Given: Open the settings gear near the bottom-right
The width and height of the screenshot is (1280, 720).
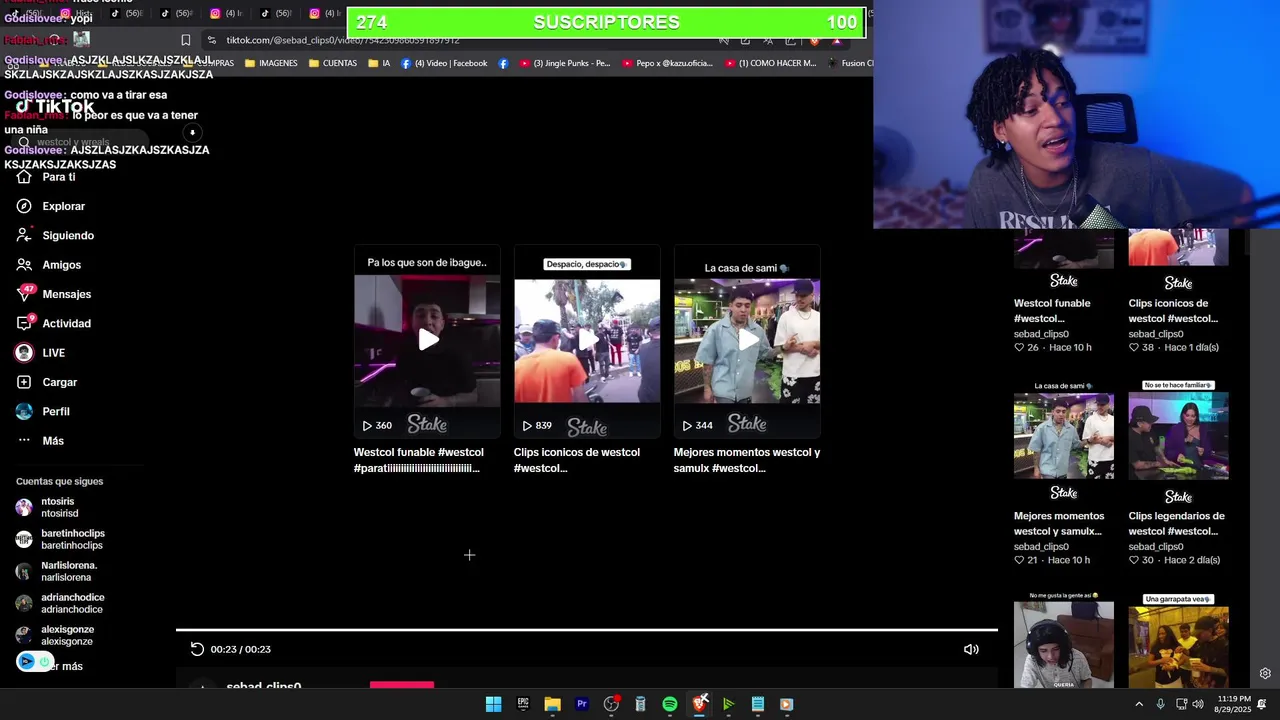Looking at the screenshot, I should point(1265,674).
